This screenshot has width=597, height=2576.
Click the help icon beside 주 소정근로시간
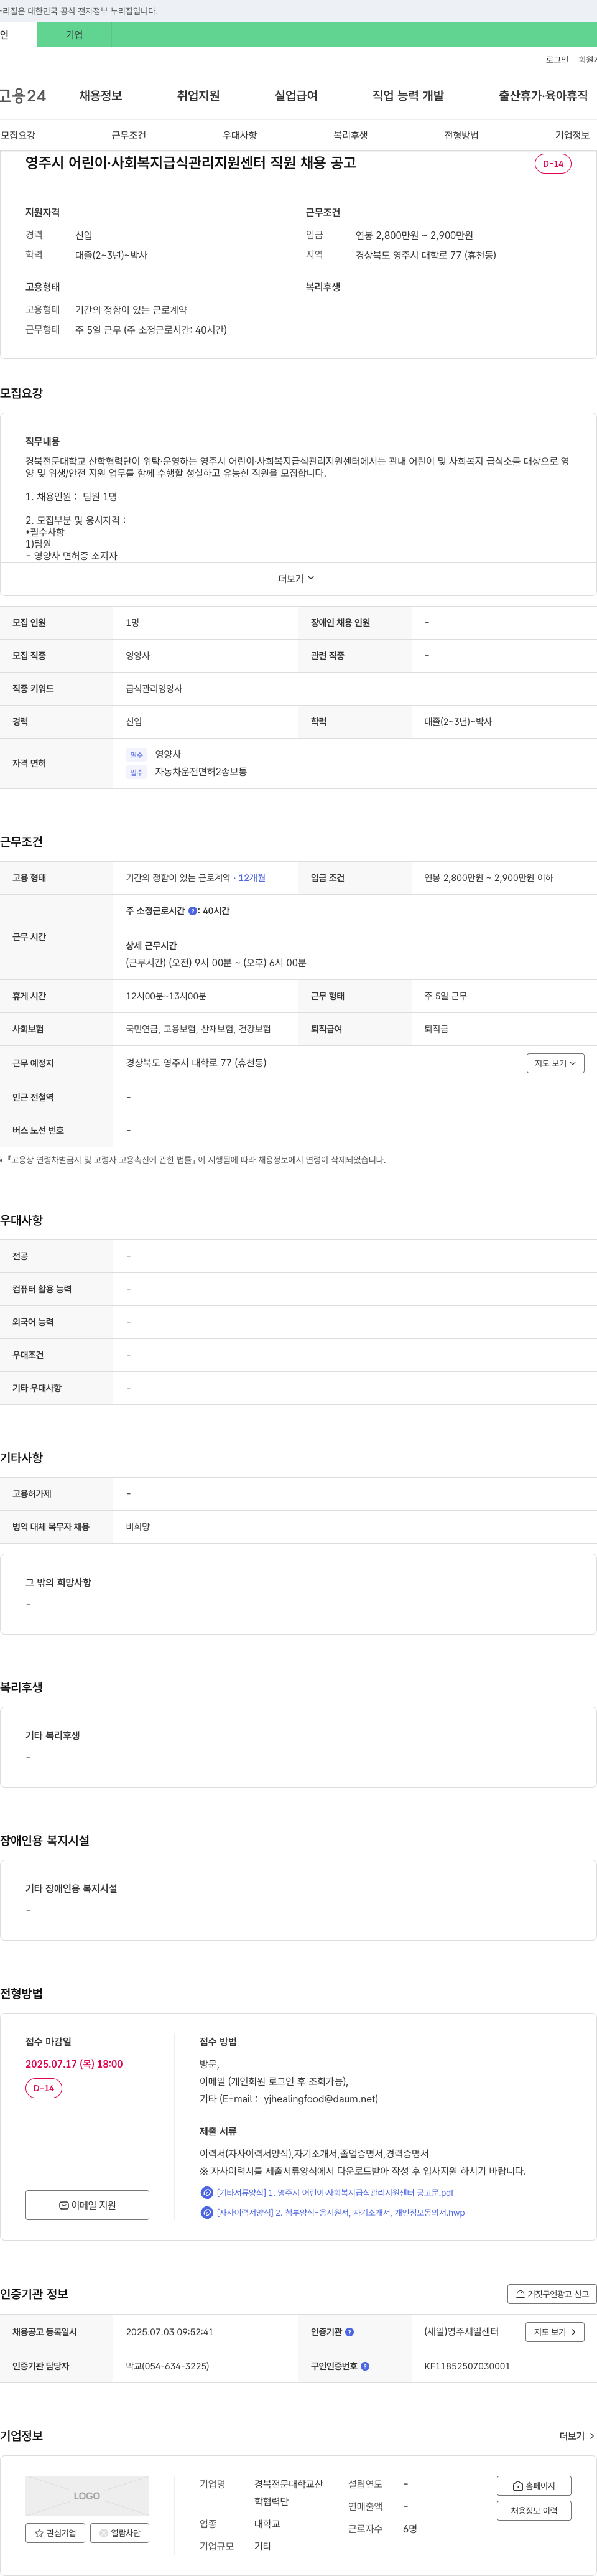pyautogui.click(x=193, y=911)
